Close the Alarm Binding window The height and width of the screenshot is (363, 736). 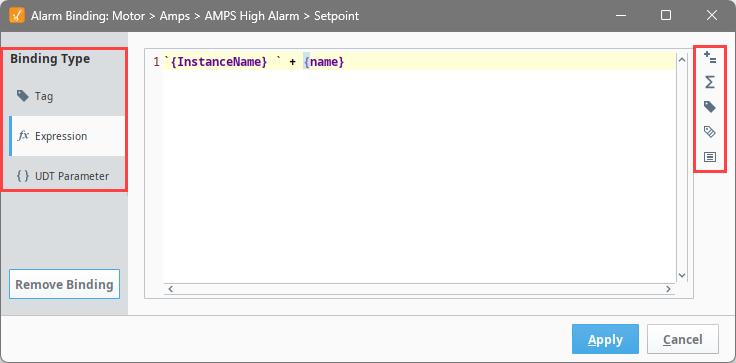(x=712, y=15)
